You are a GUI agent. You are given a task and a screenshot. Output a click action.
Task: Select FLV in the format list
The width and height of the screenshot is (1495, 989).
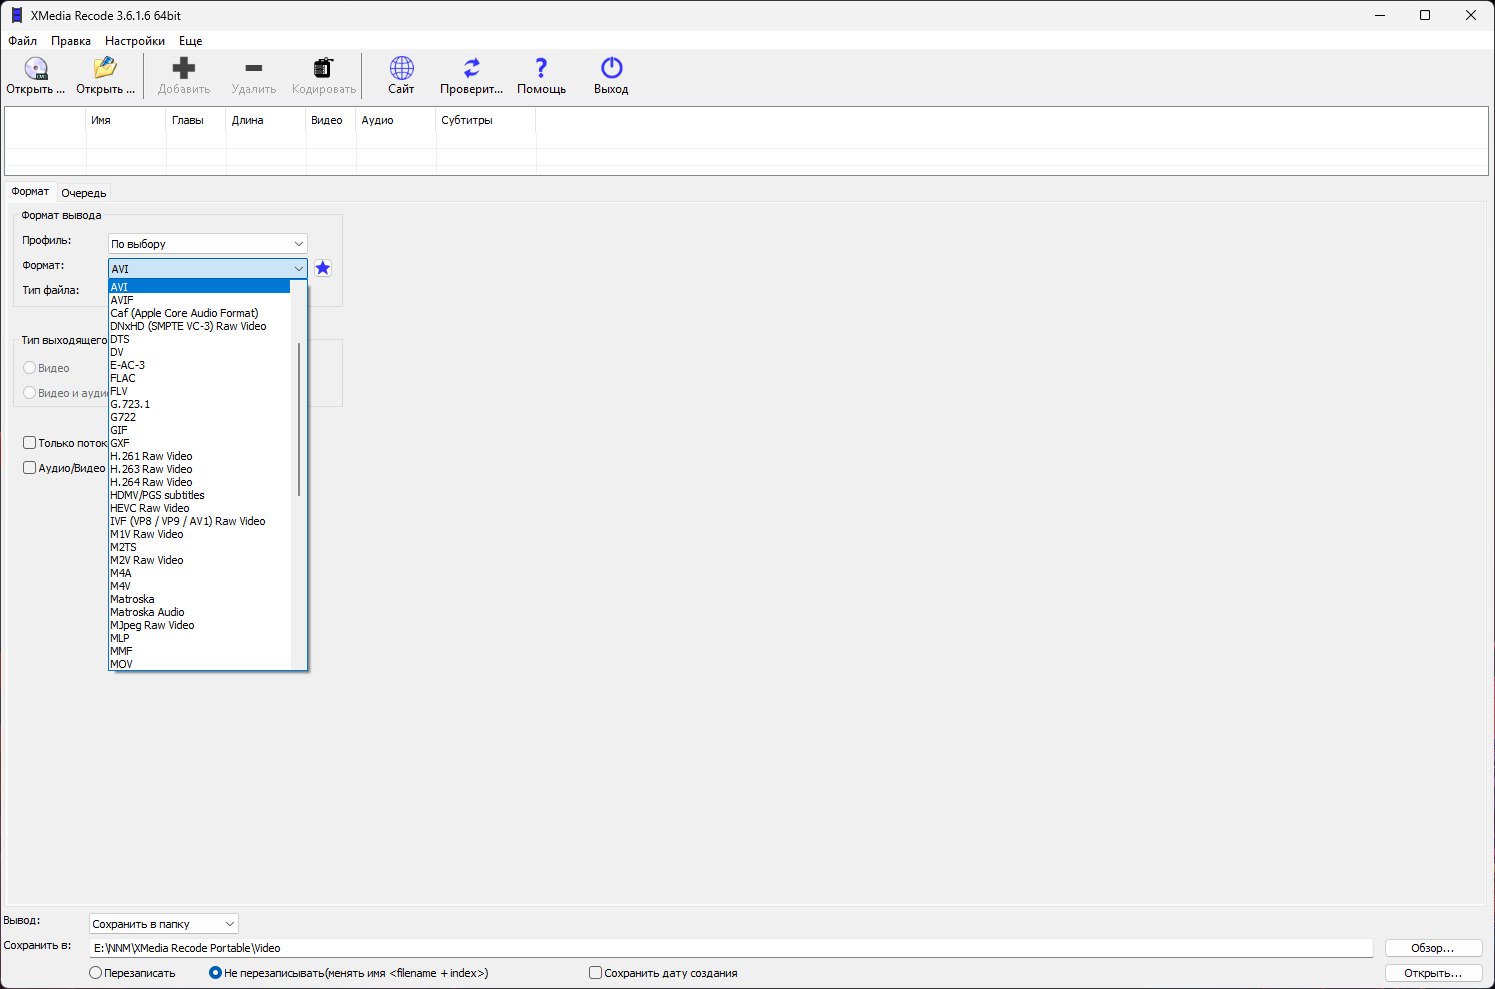[199, 391]
